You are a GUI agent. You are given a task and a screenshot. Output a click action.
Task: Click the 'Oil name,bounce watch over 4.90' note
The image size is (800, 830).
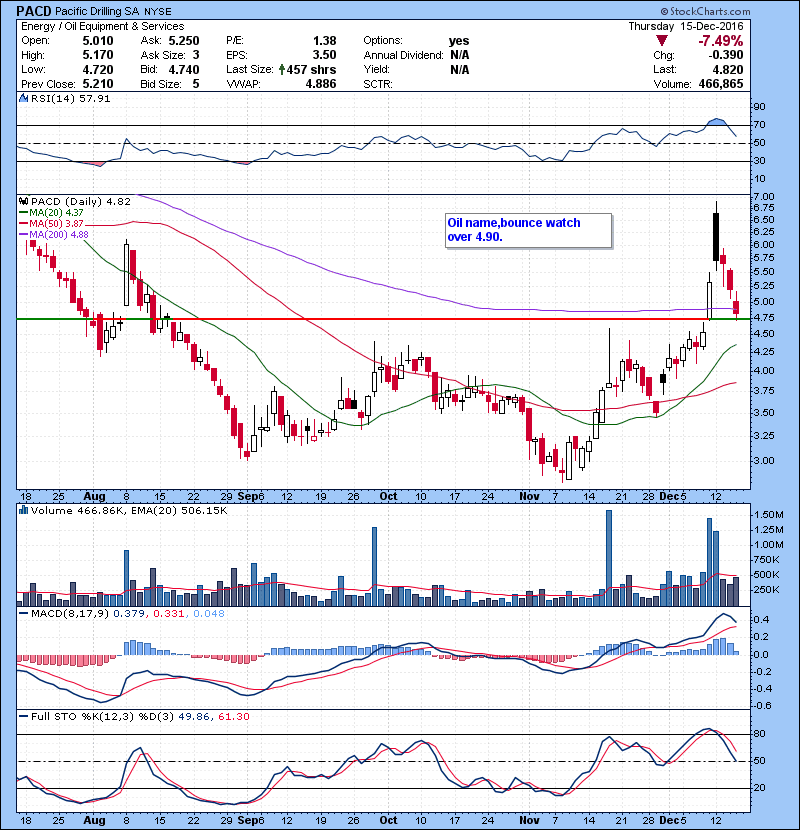point(528,230)
